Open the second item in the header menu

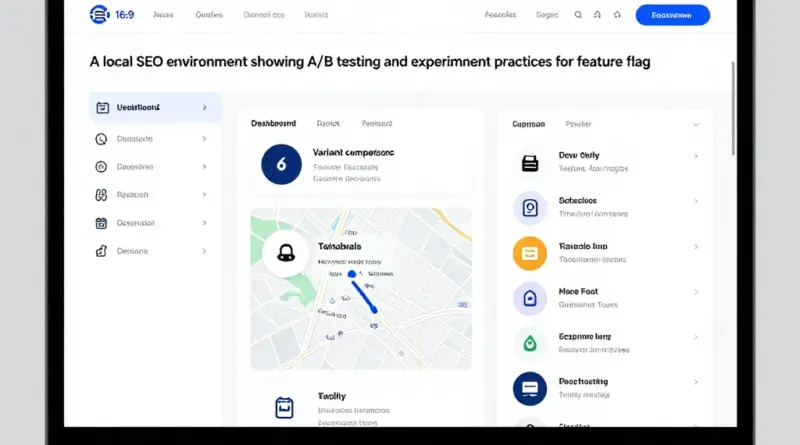click(209, 15)
